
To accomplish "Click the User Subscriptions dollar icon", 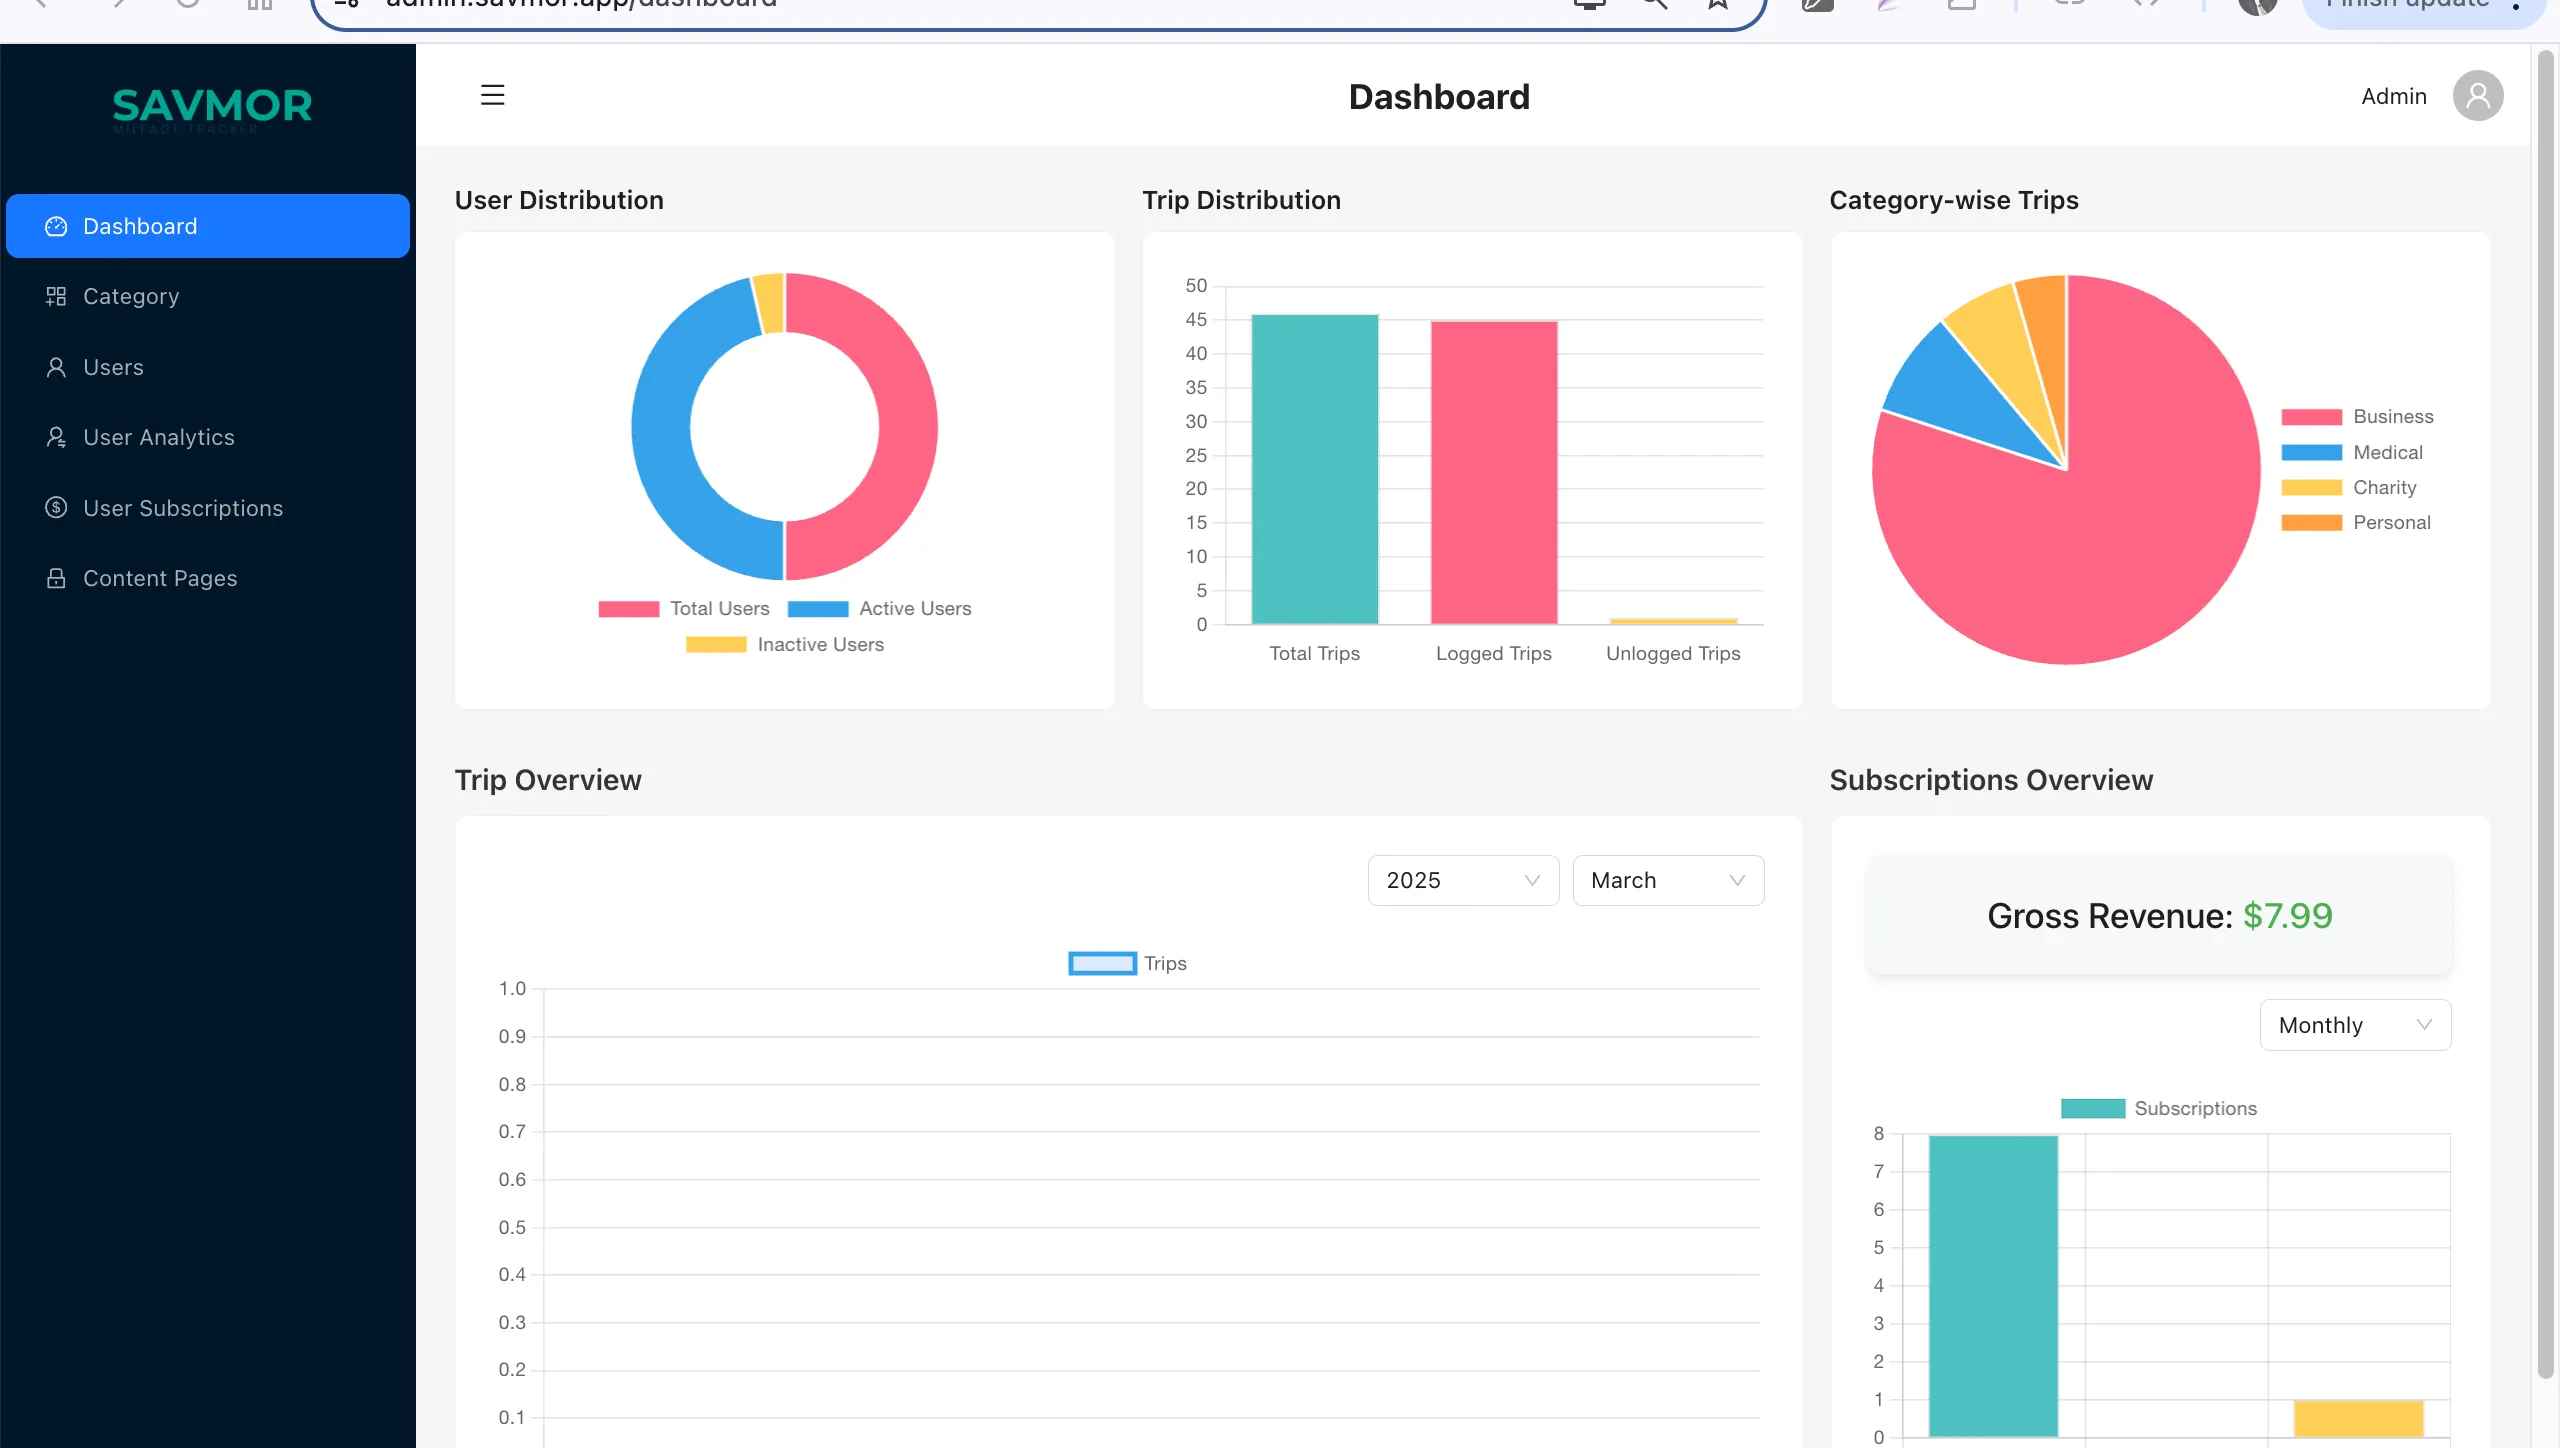I will [56, 508].
